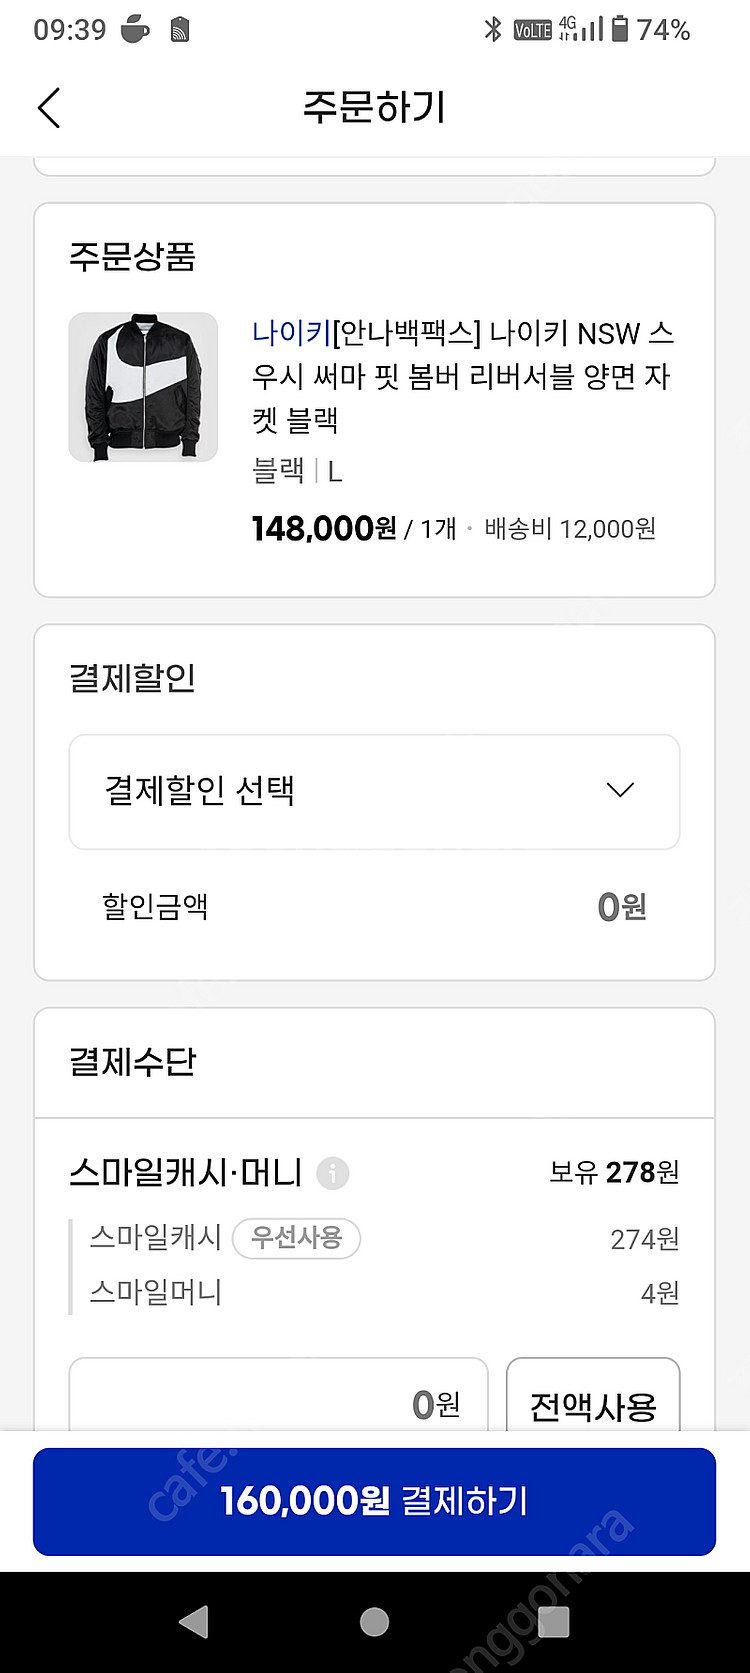Tap the 우선사용 badge beside 스마일캐시
750x1673 pixels.
[296, 1238]
